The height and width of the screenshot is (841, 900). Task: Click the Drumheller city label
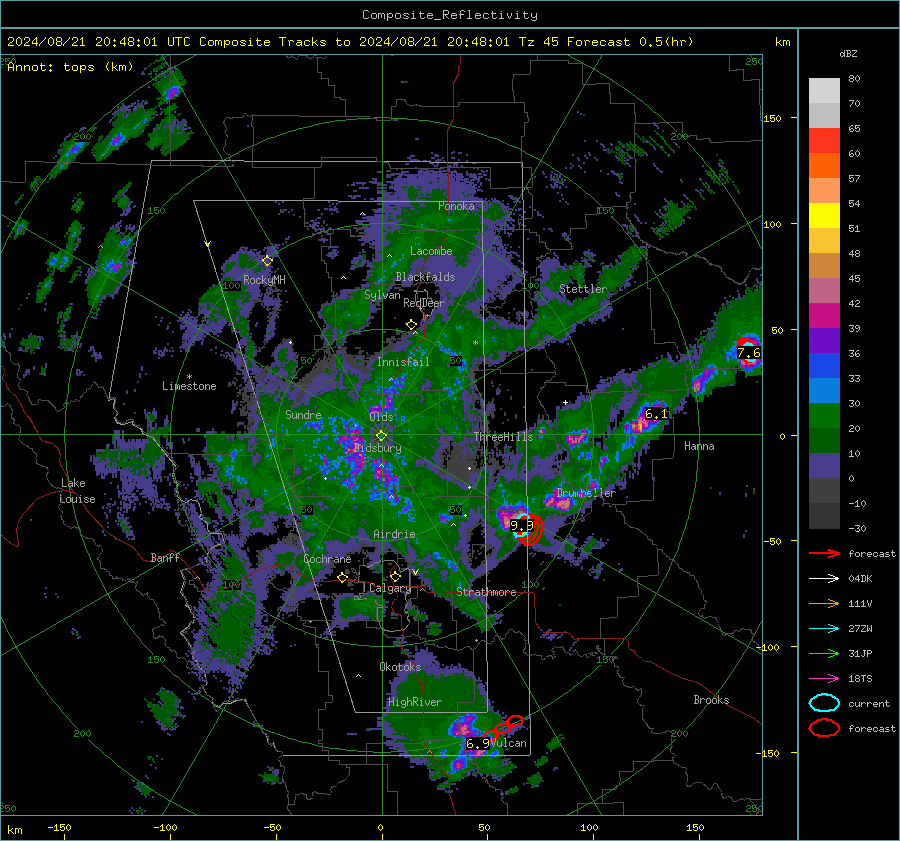click(586, 493)
